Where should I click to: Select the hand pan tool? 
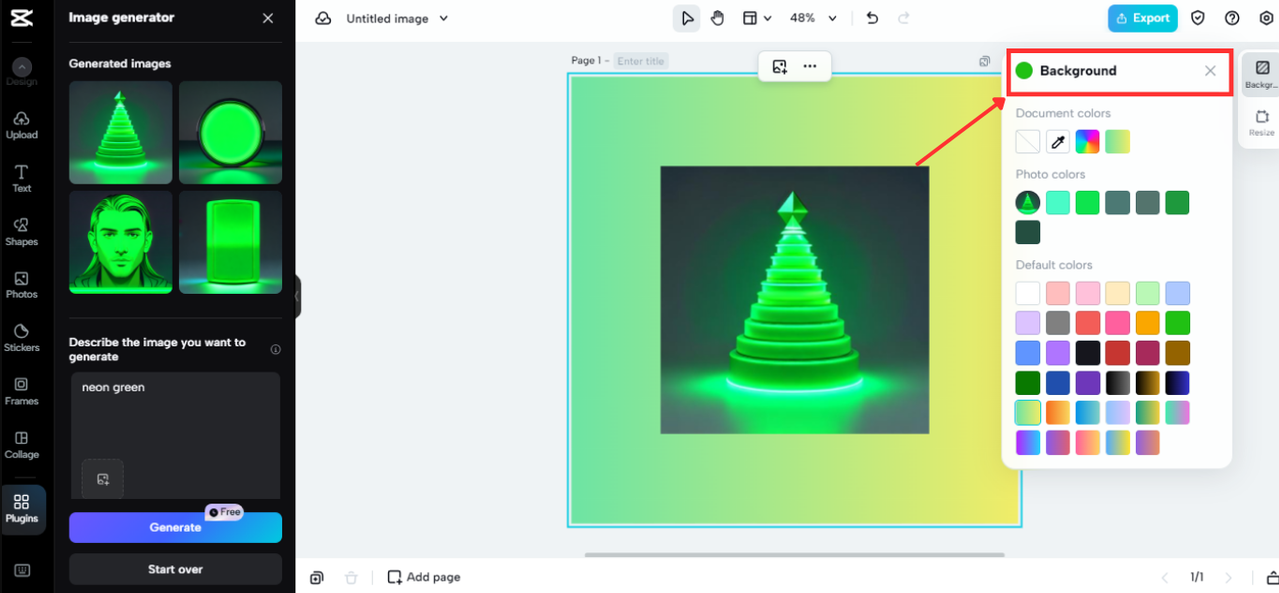click(717, 18)
